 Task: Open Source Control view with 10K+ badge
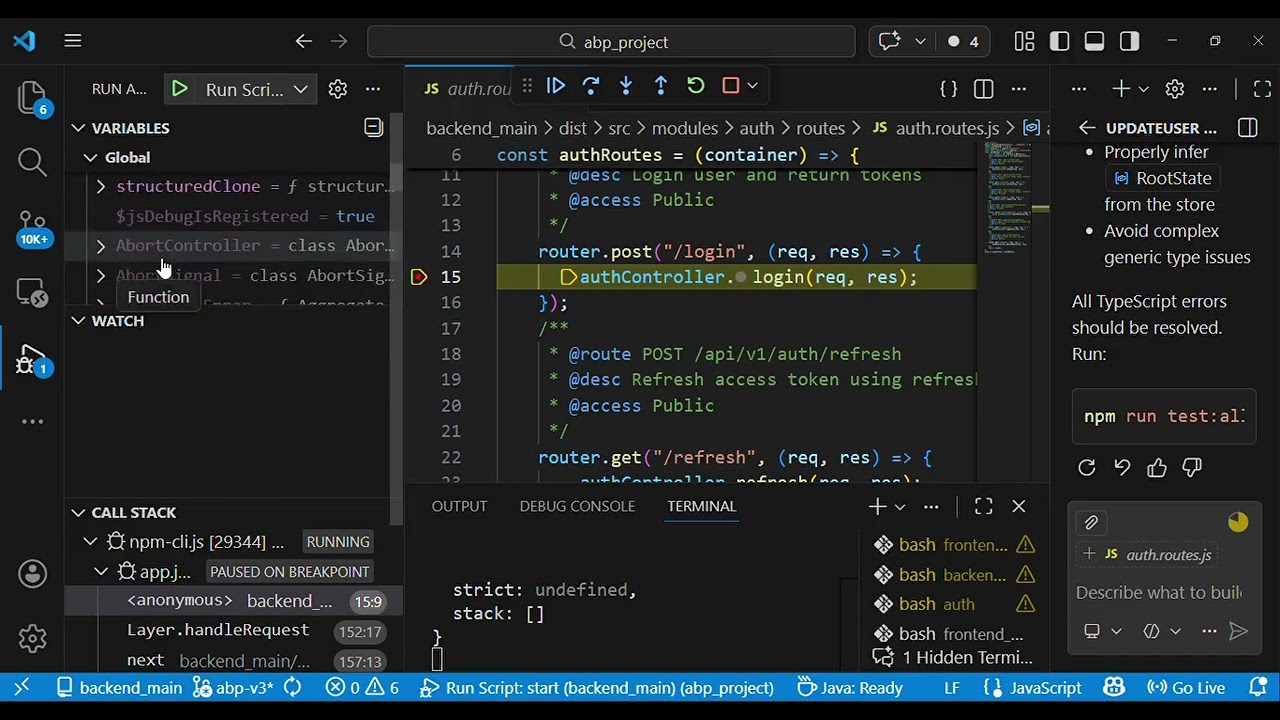pyautogui.click(x=32, y=227)
